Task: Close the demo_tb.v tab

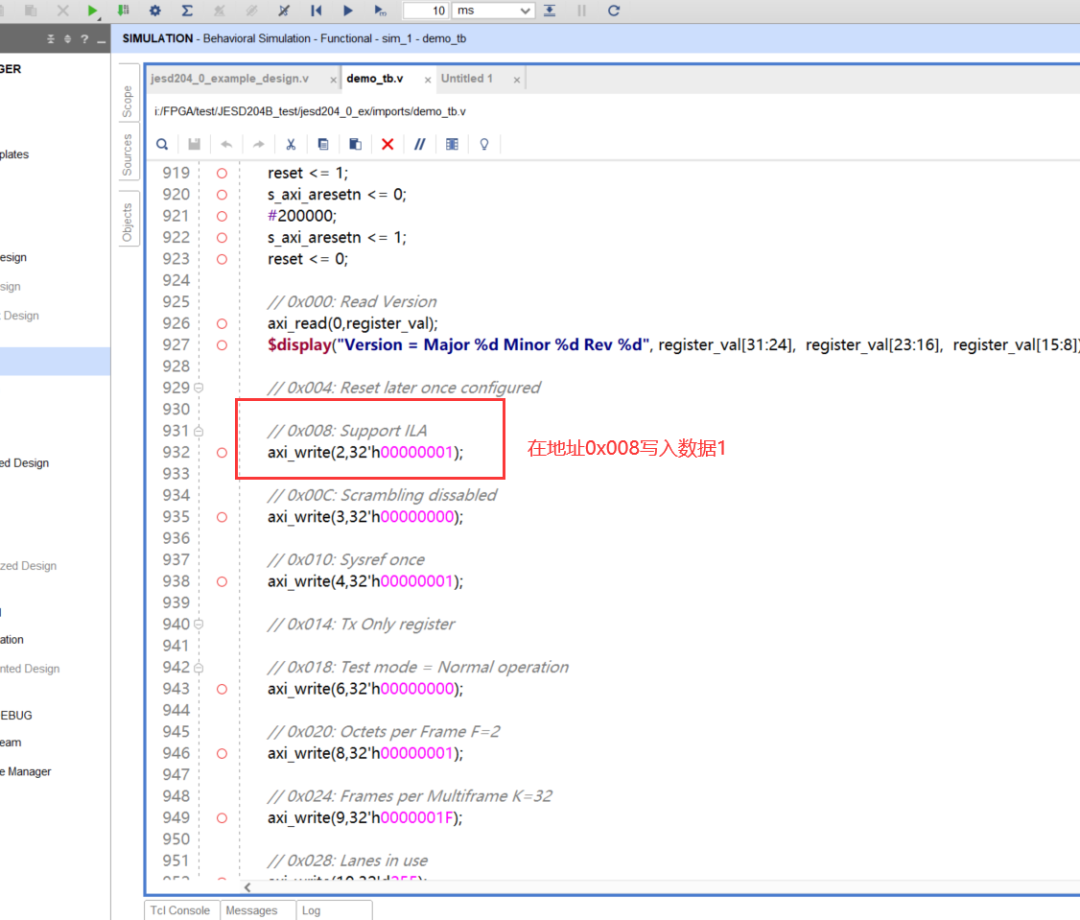Action: tap(428, 80)
